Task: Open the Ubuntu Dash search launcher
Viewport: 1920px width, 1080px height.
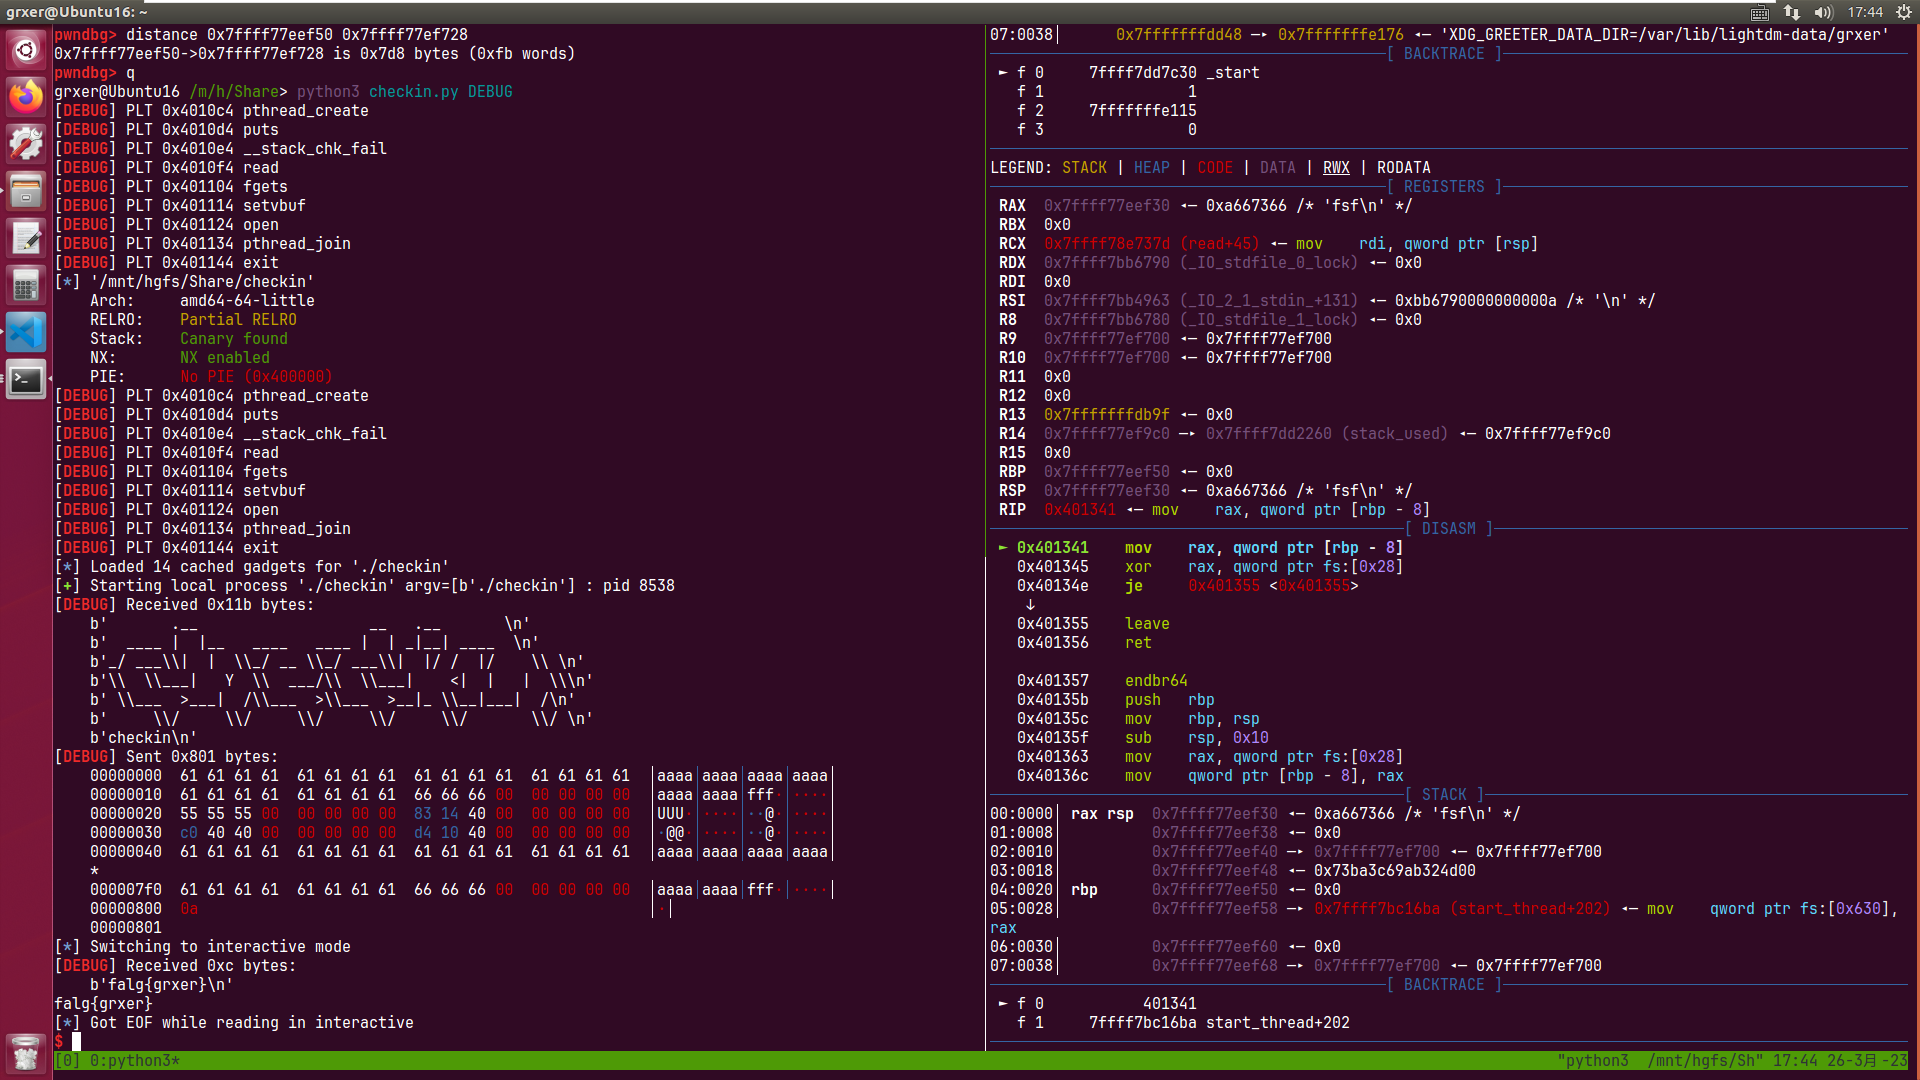Action: coord(26,49)
